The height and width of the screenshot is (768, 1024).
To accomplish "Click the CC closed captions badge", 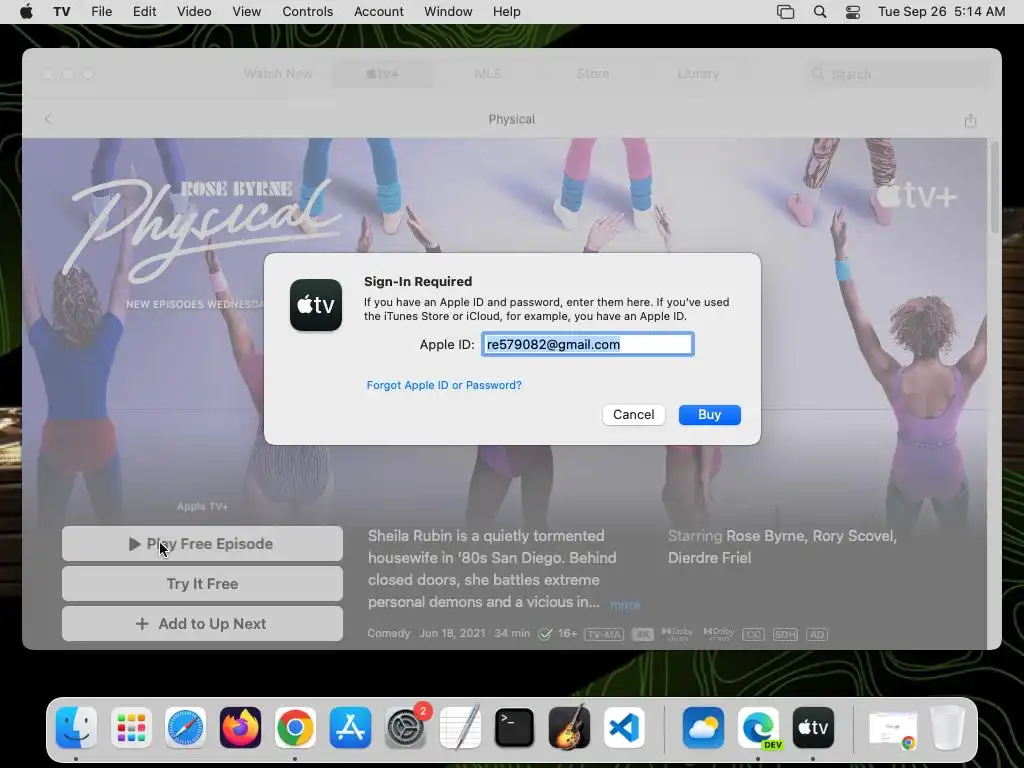I will tap(753, 634).
